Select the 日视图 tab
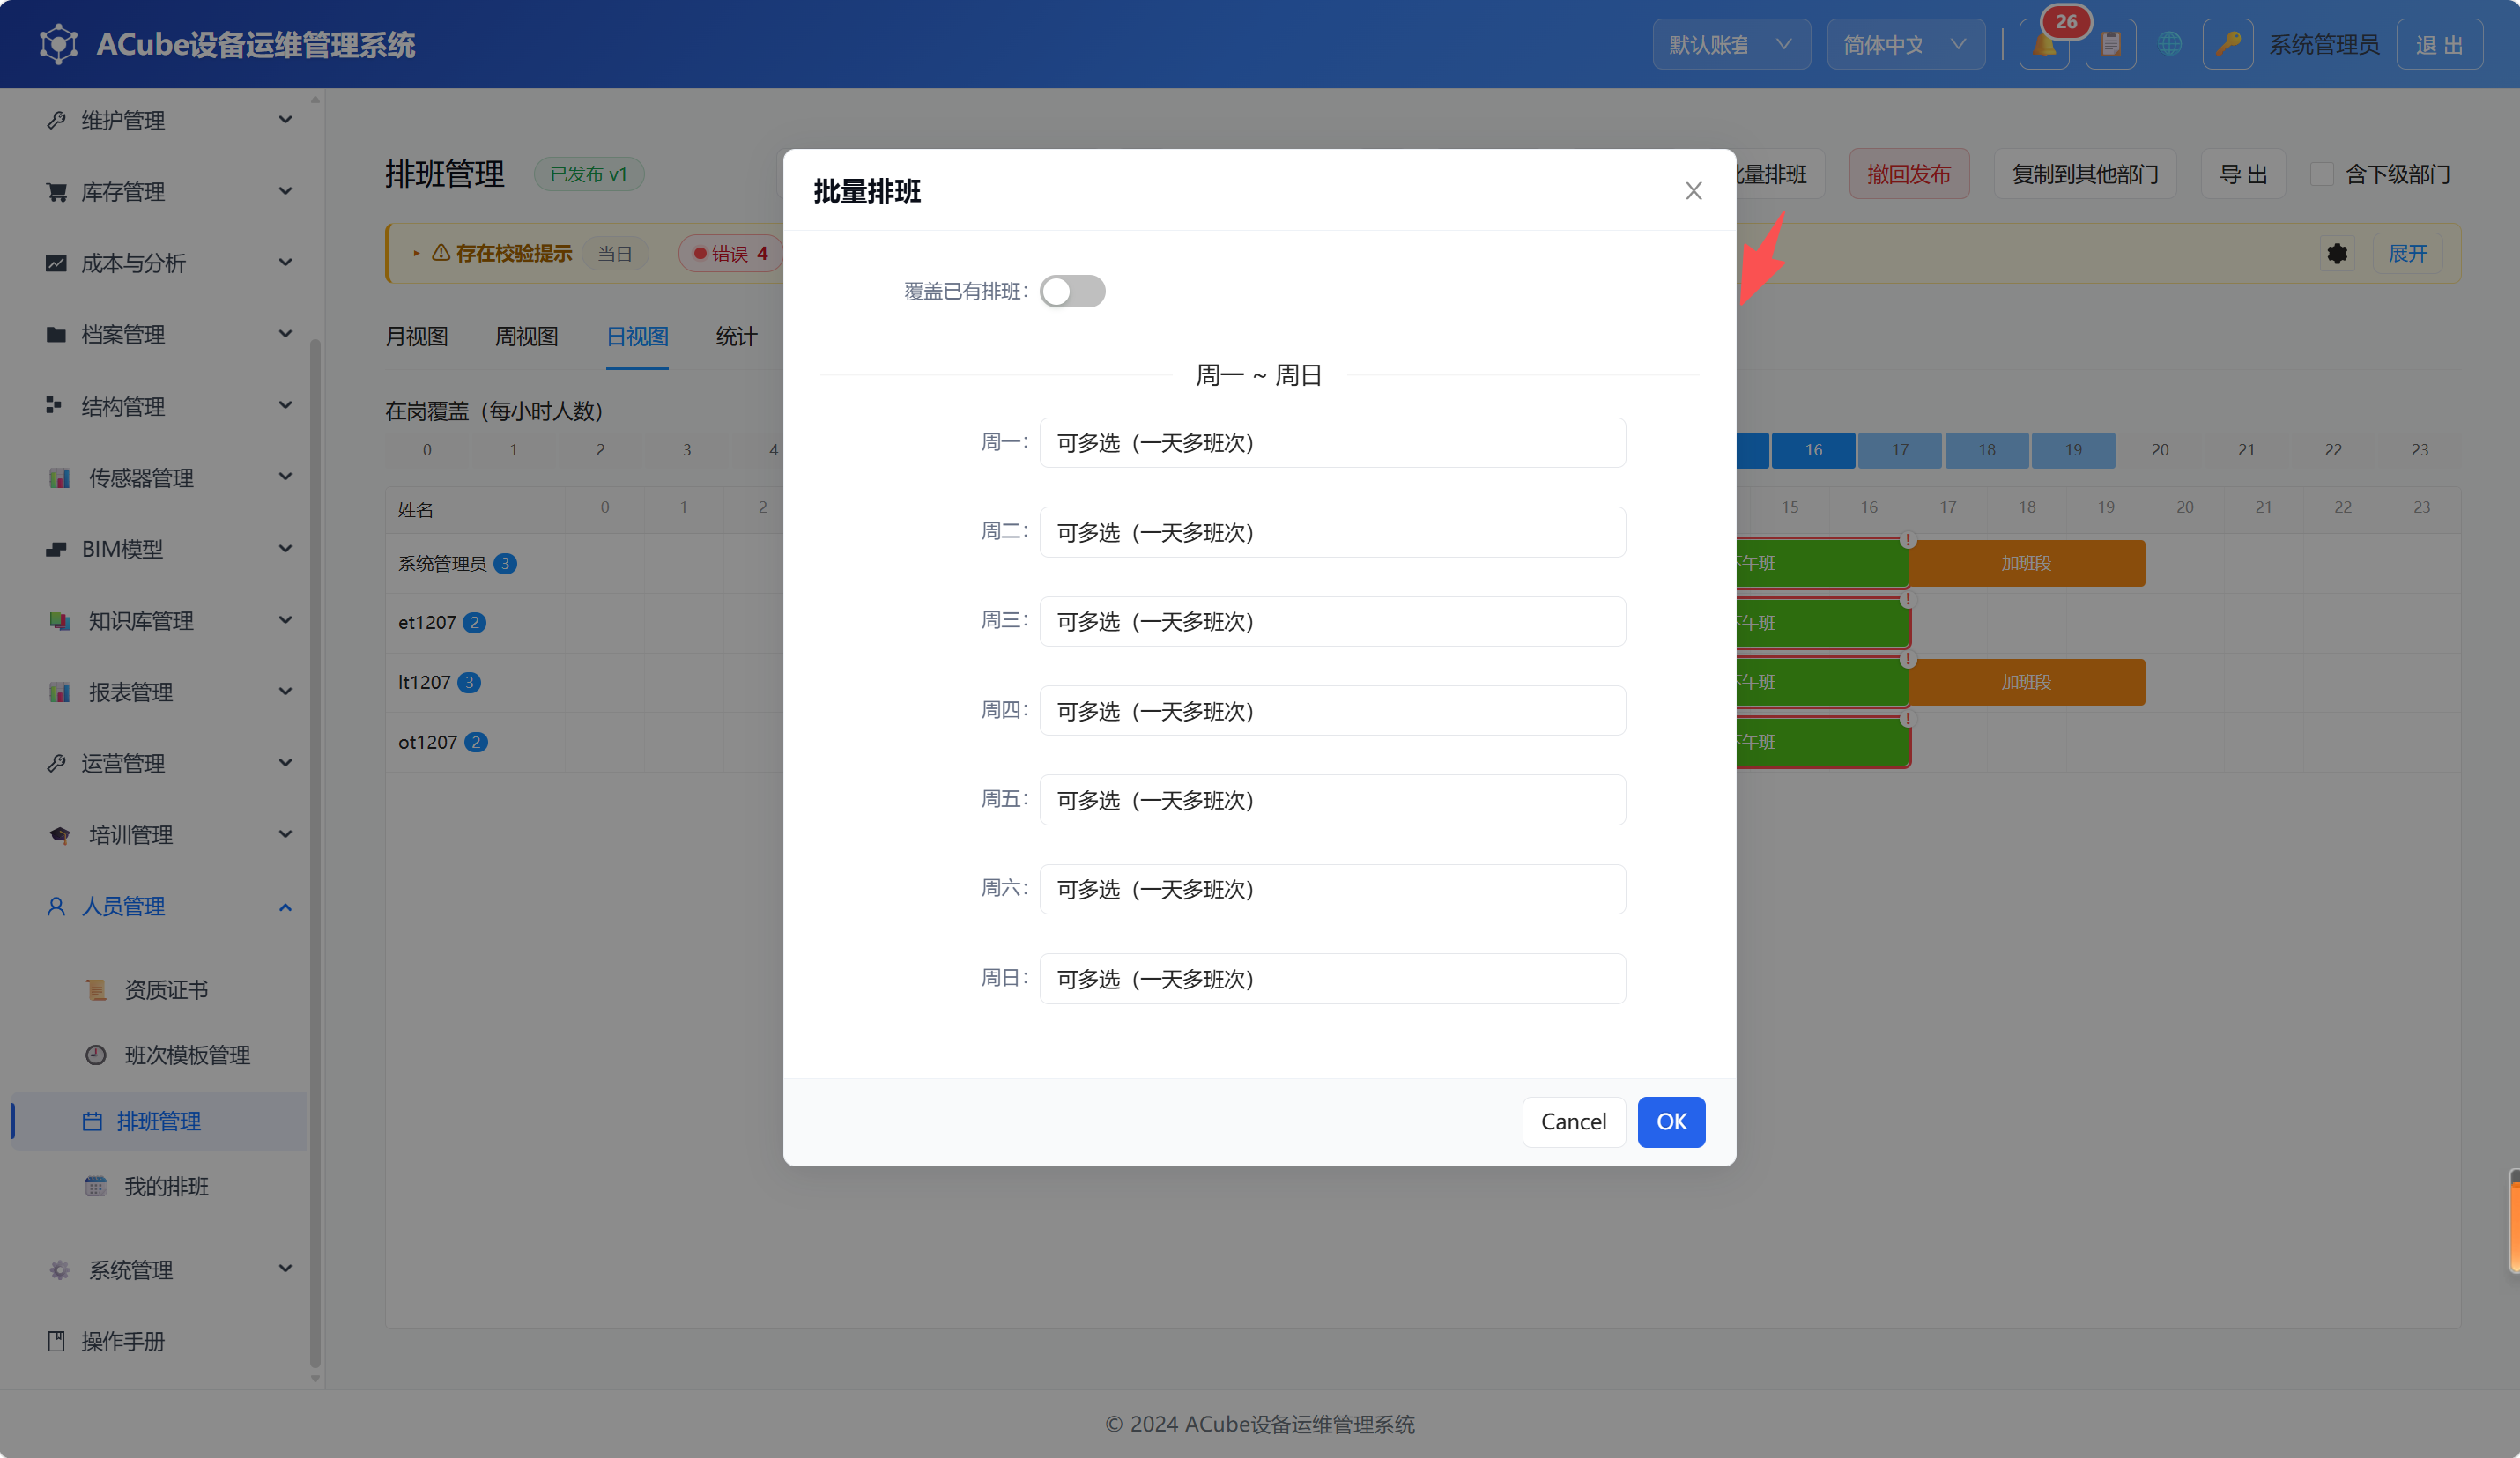 pyautogui.click(x=637, y=337)
